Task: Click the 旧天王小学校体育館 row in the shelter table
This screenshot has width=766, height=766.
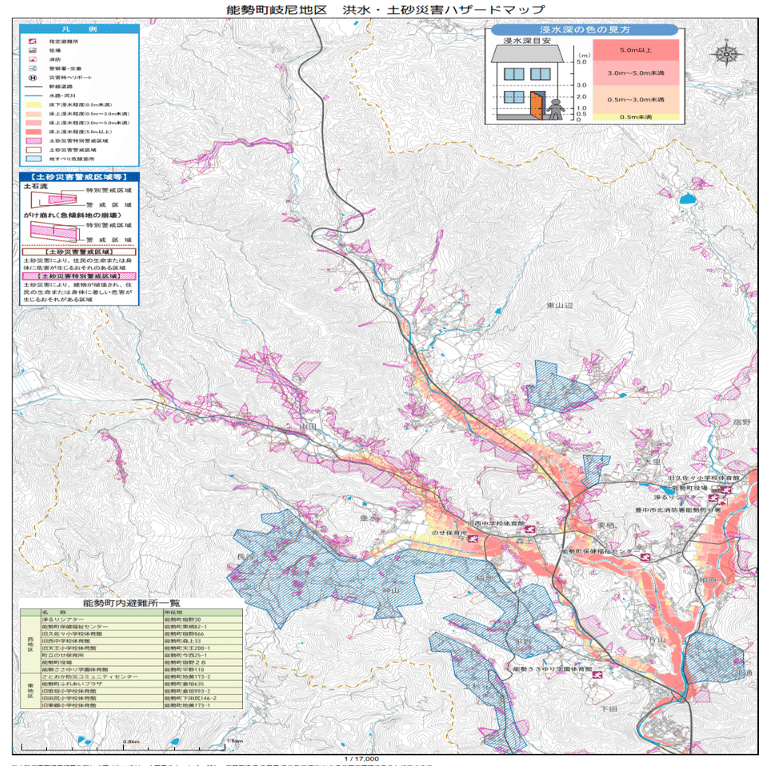Action: [142, 648]
